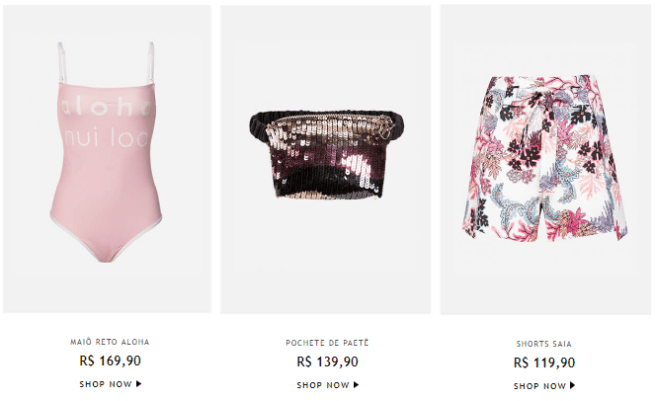The height and width of the screenshot is (401, 655).
Task: Click the arrow icon beside Maiô Shop Now
Action: 139,383
